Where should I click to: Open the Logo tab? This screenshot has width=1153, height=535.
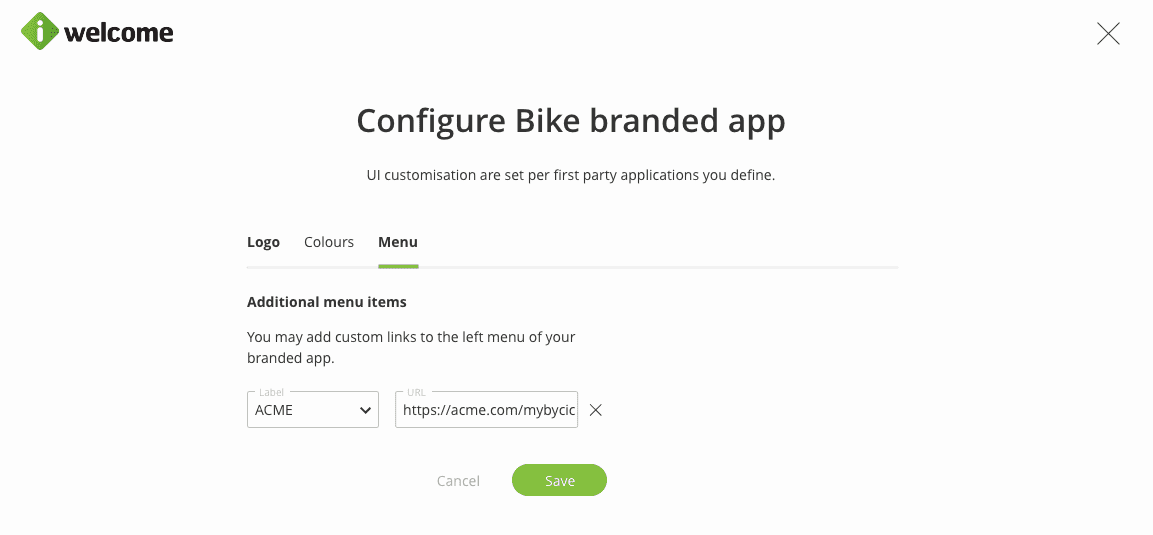263,242
